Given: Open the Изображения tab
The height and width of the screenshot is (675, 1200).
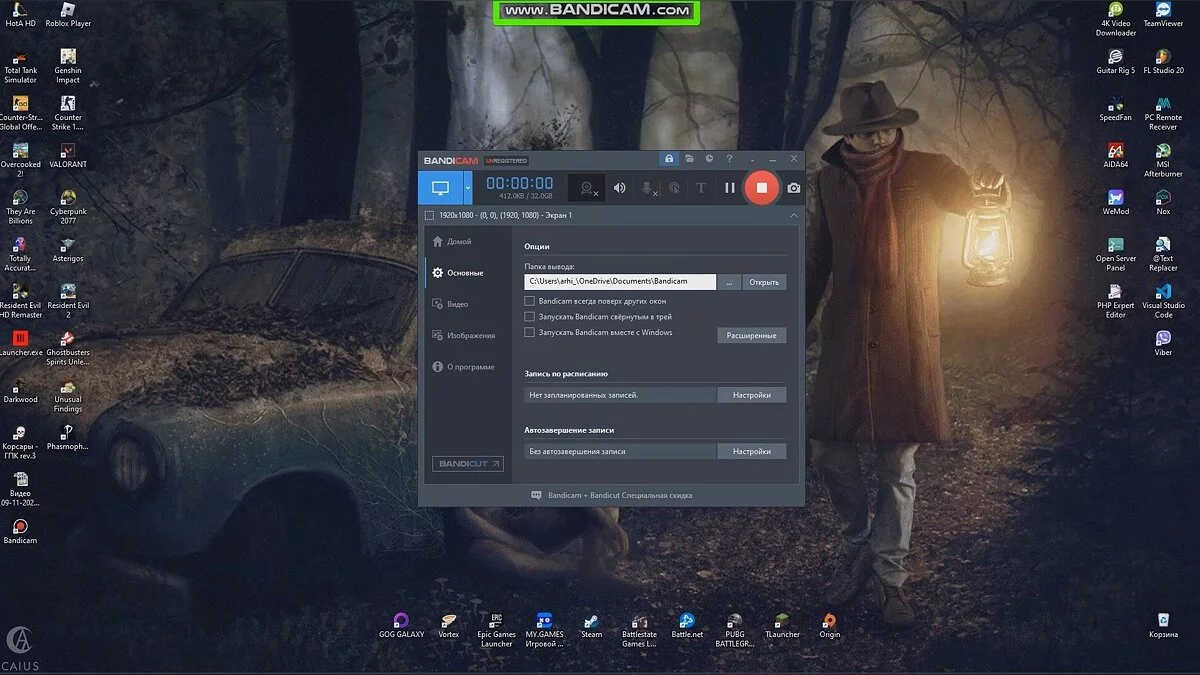Looking at the screenshot, I should 463,336.
